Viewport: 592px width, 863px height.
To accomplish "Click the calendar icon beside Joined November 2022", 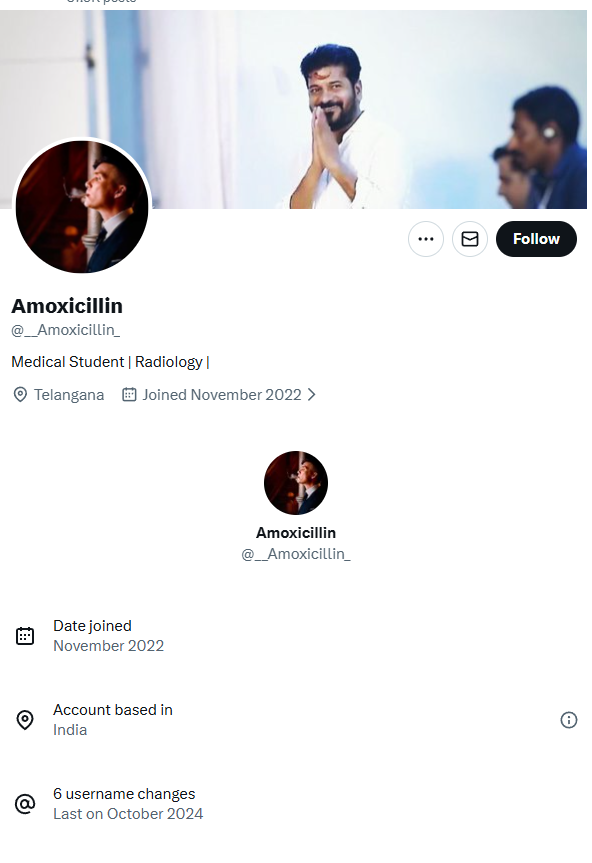I will [129, 395].
